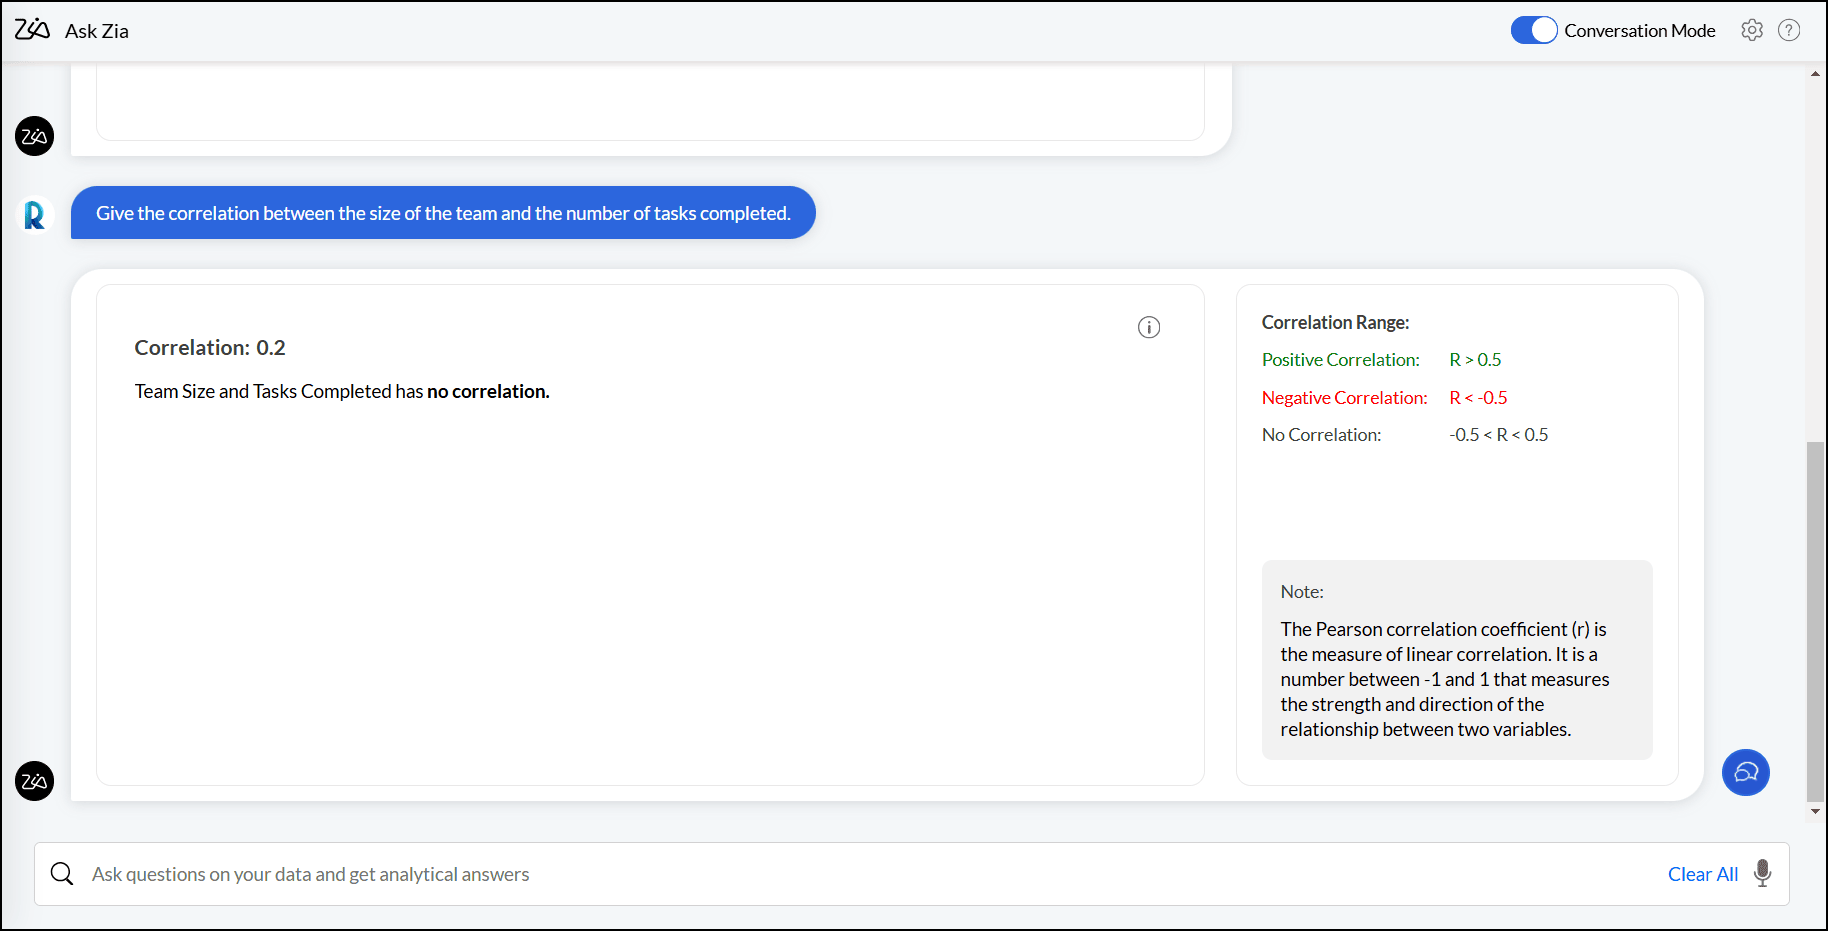This screenshot has height=931, width=1828.
Task: Click the Zia logo in top left corner
Action: 32,29
